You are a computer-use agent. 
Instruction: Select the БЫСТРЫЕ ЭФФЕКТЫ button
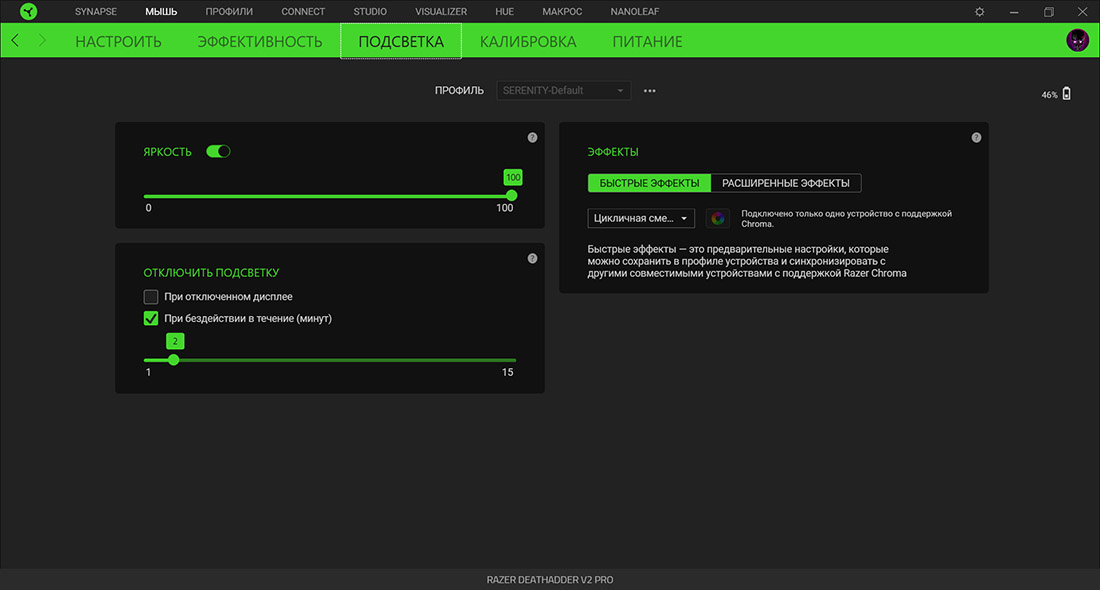tap(650, 183)
